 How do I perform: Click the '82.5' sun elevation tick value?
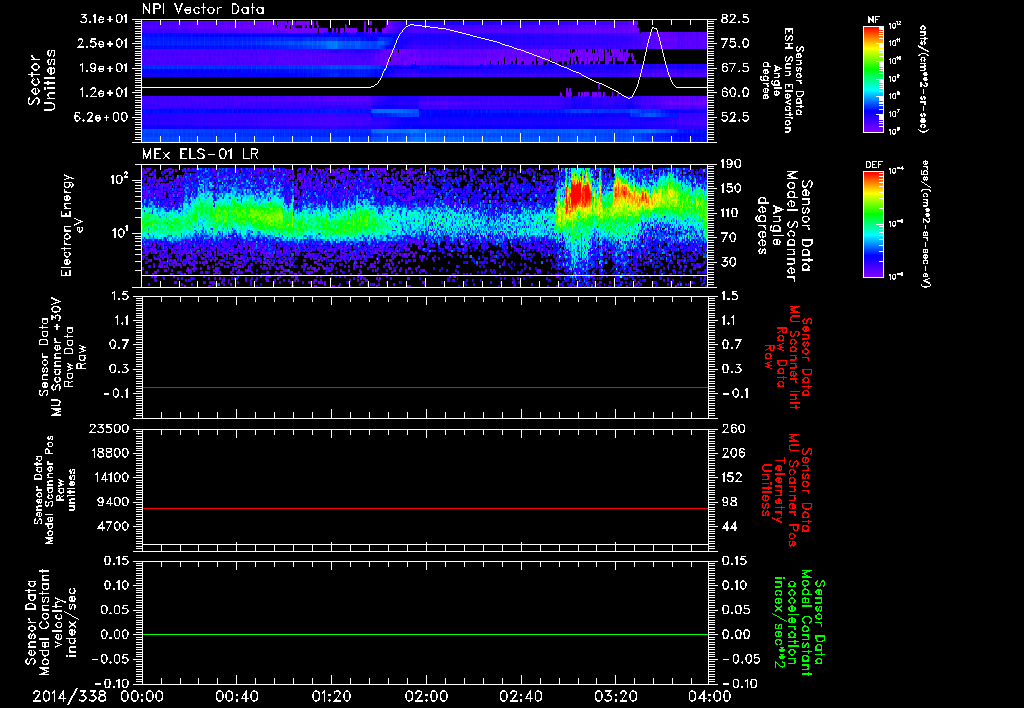[735, 19]
